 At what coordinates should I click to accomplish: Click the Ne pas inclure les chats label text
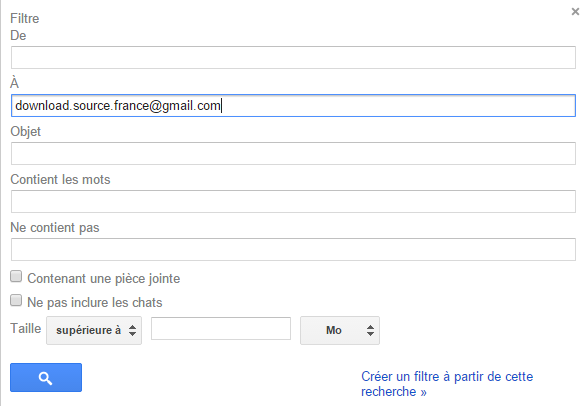click(x=95, y=302)
